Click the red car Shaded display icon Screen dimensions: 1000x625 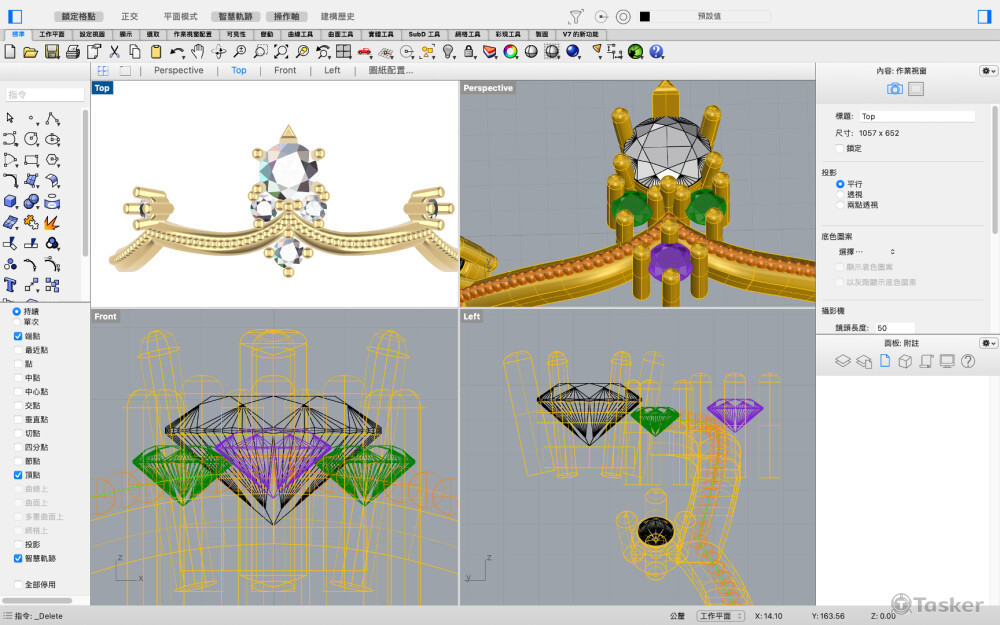click(364, 52)
